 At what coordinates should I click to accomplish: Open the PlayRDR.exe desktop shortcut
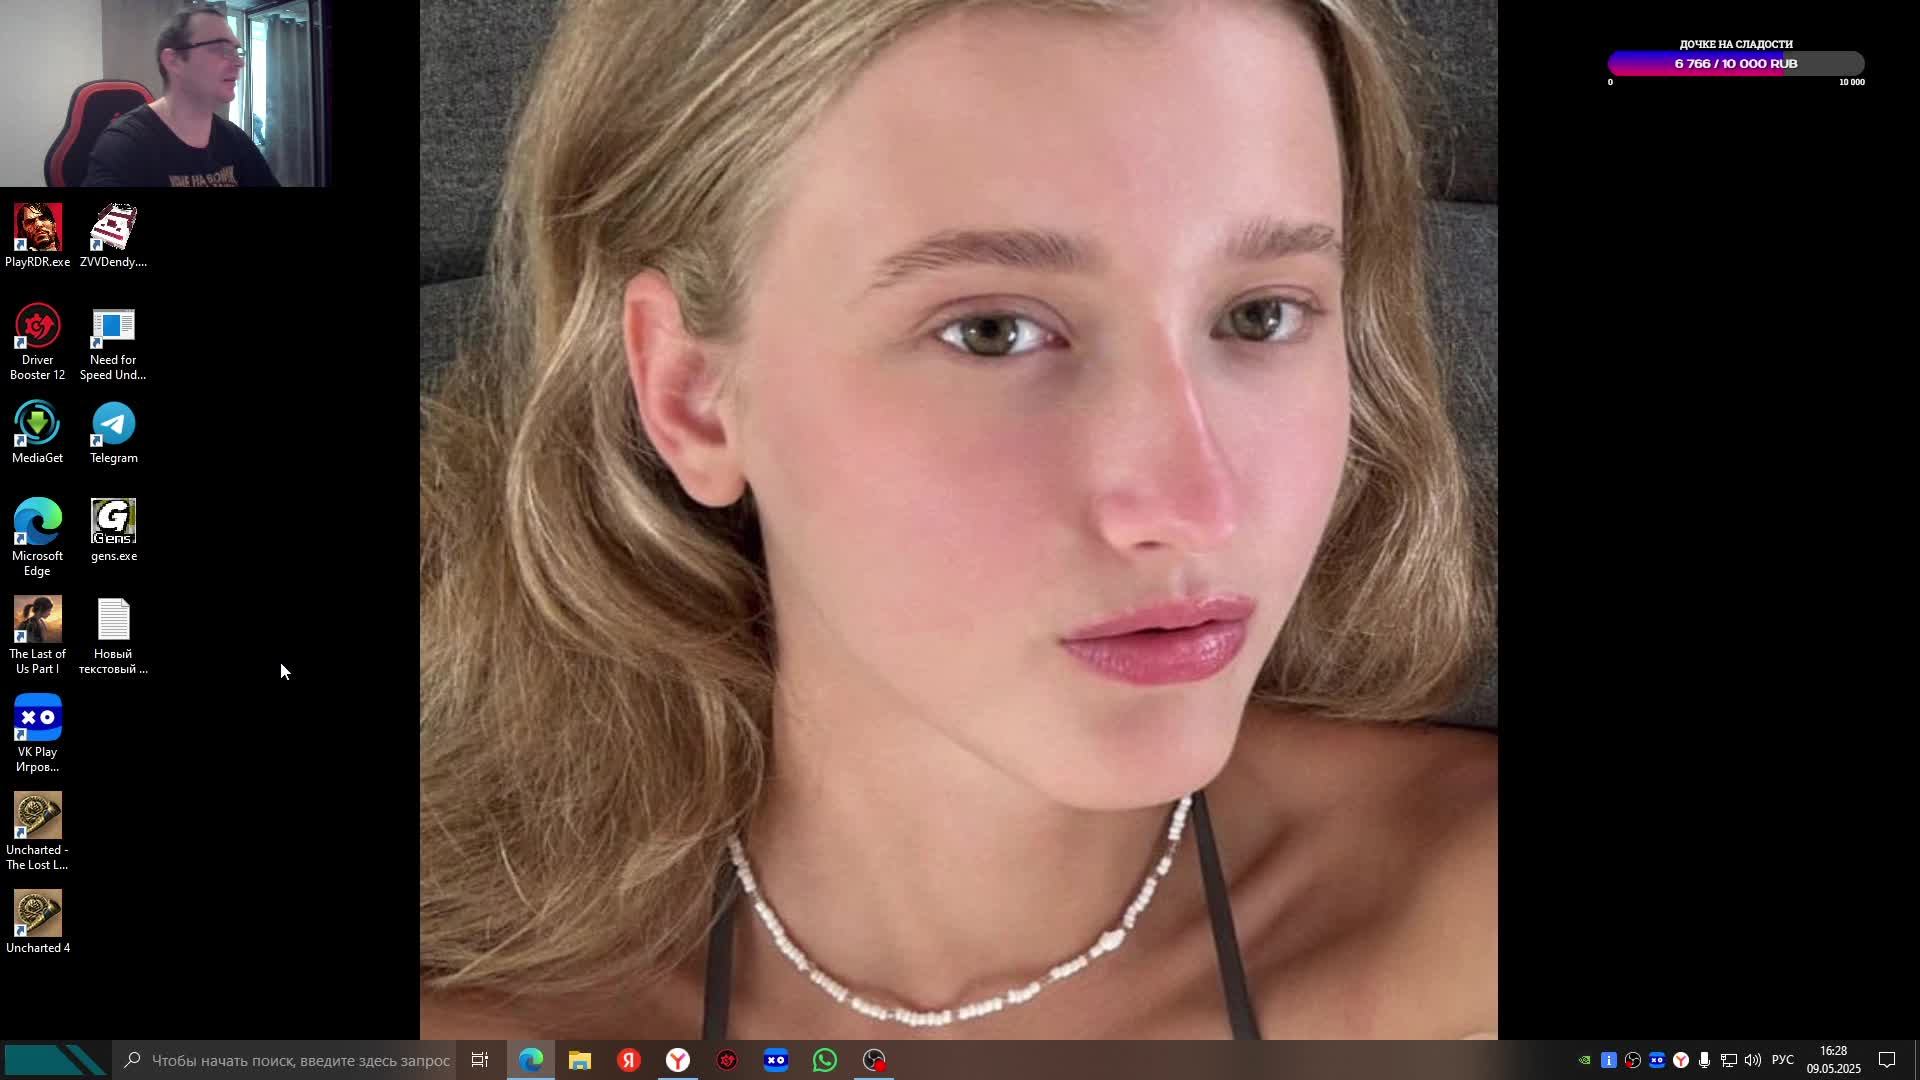(x=38, y=236)
